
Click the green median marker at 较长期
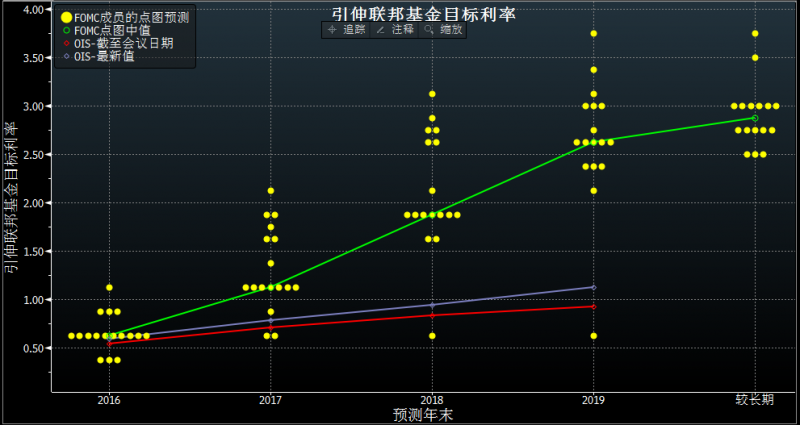click(x=755, y=118)
